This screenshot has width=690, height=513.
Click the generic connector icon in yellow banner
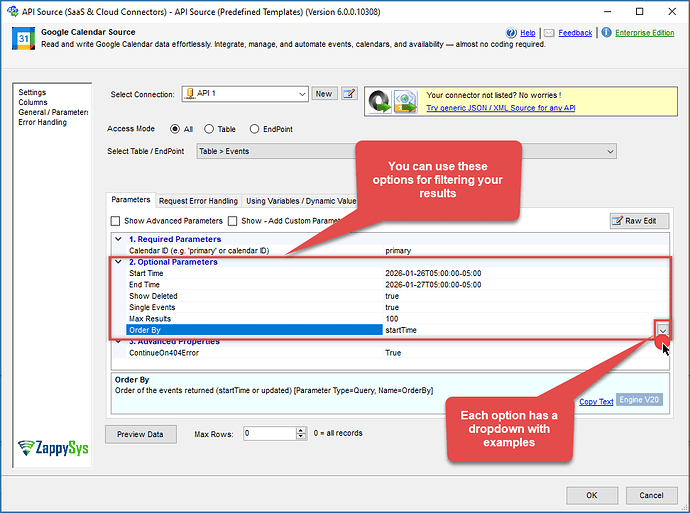click(x=392, y=99)
